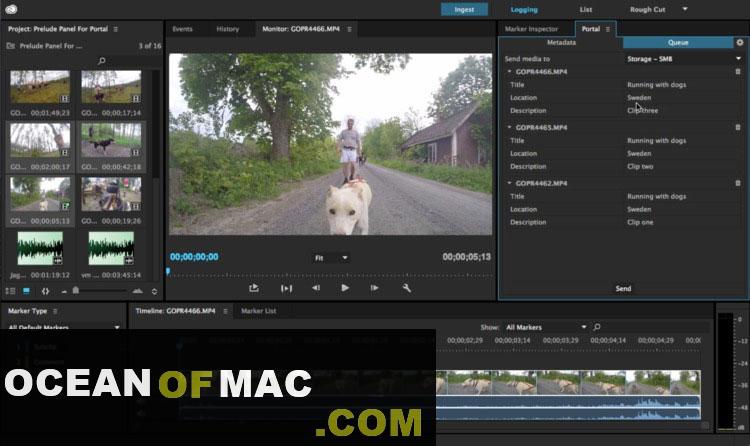Open the All Default Markers dropdown arrow
750x446 pixels.
click(117, 327)
